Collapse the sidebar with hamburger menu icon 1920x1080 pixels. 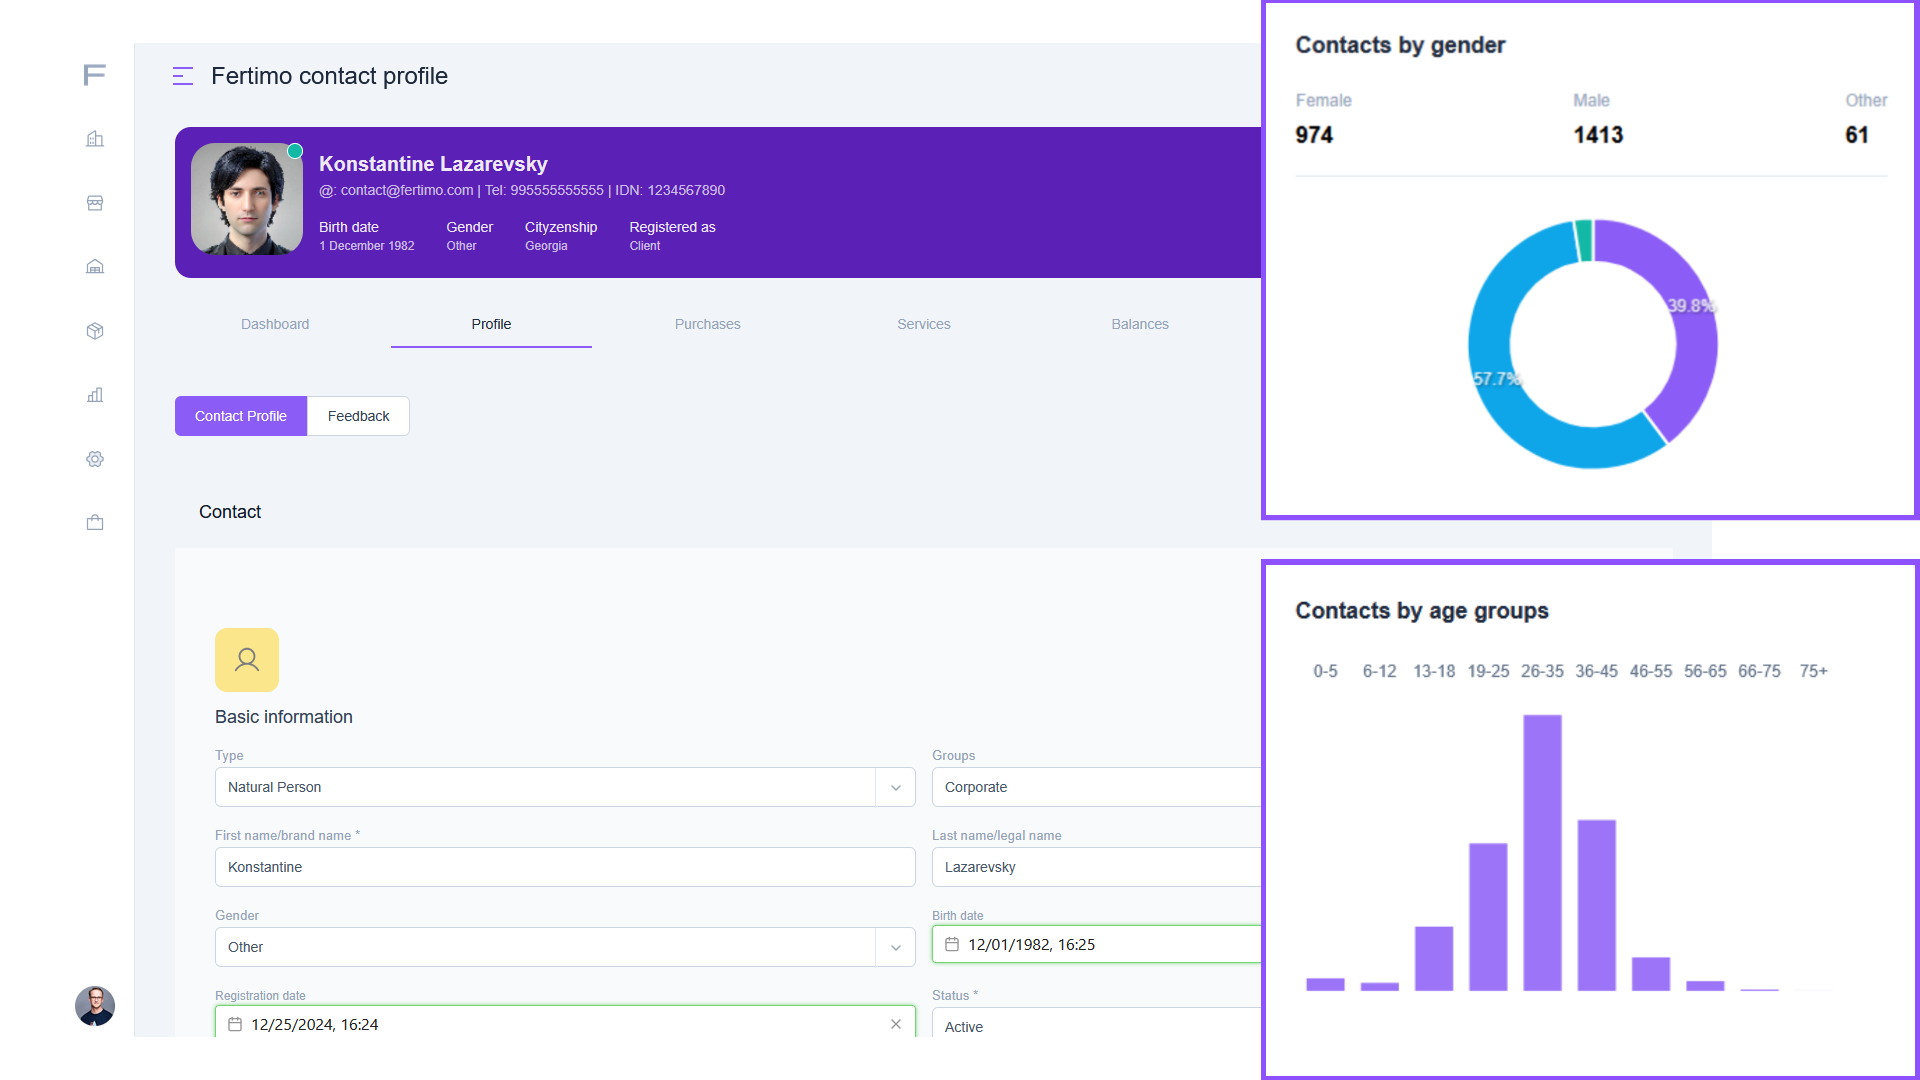[x=183, y=76]
